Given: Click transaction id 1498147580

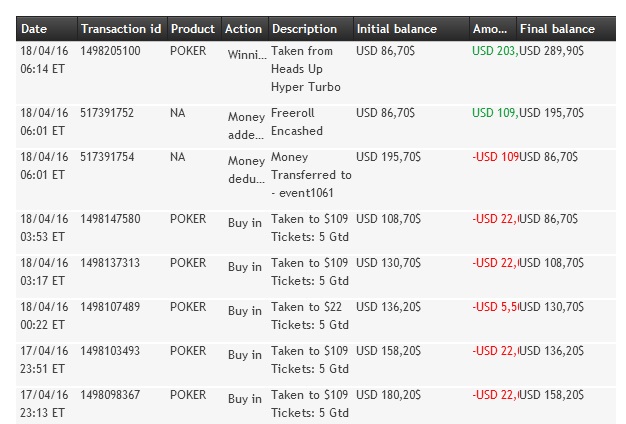Looking at the screenshot, I should [x=110, y=219].
